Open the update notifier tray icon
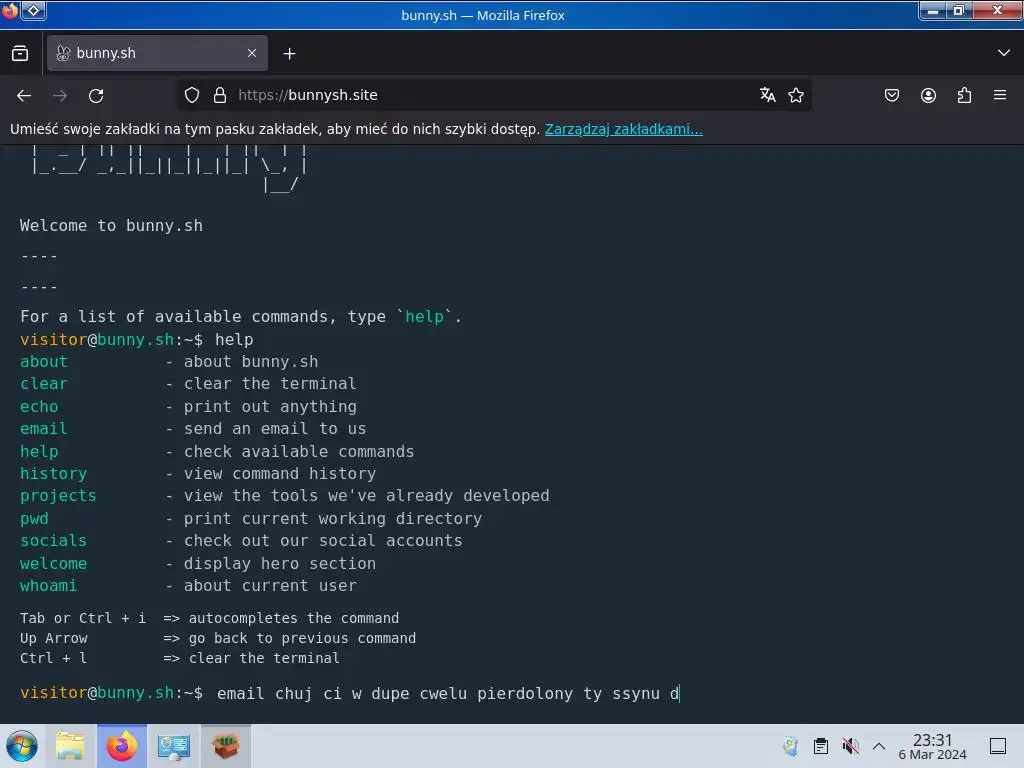Screen dimensions: 1024x768 [790, 746]
